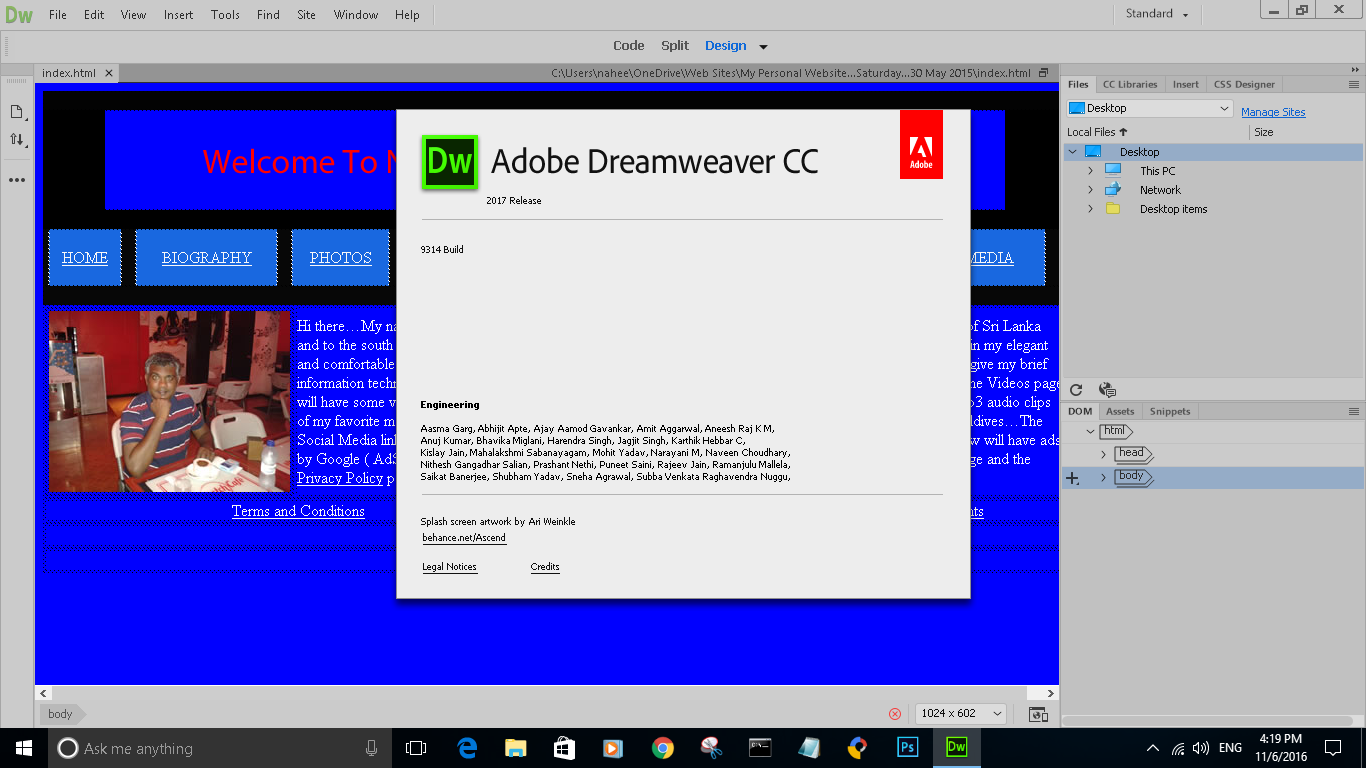Expand the Desktop items folder
This screenshot has height=768, width=1366.
1091,209
